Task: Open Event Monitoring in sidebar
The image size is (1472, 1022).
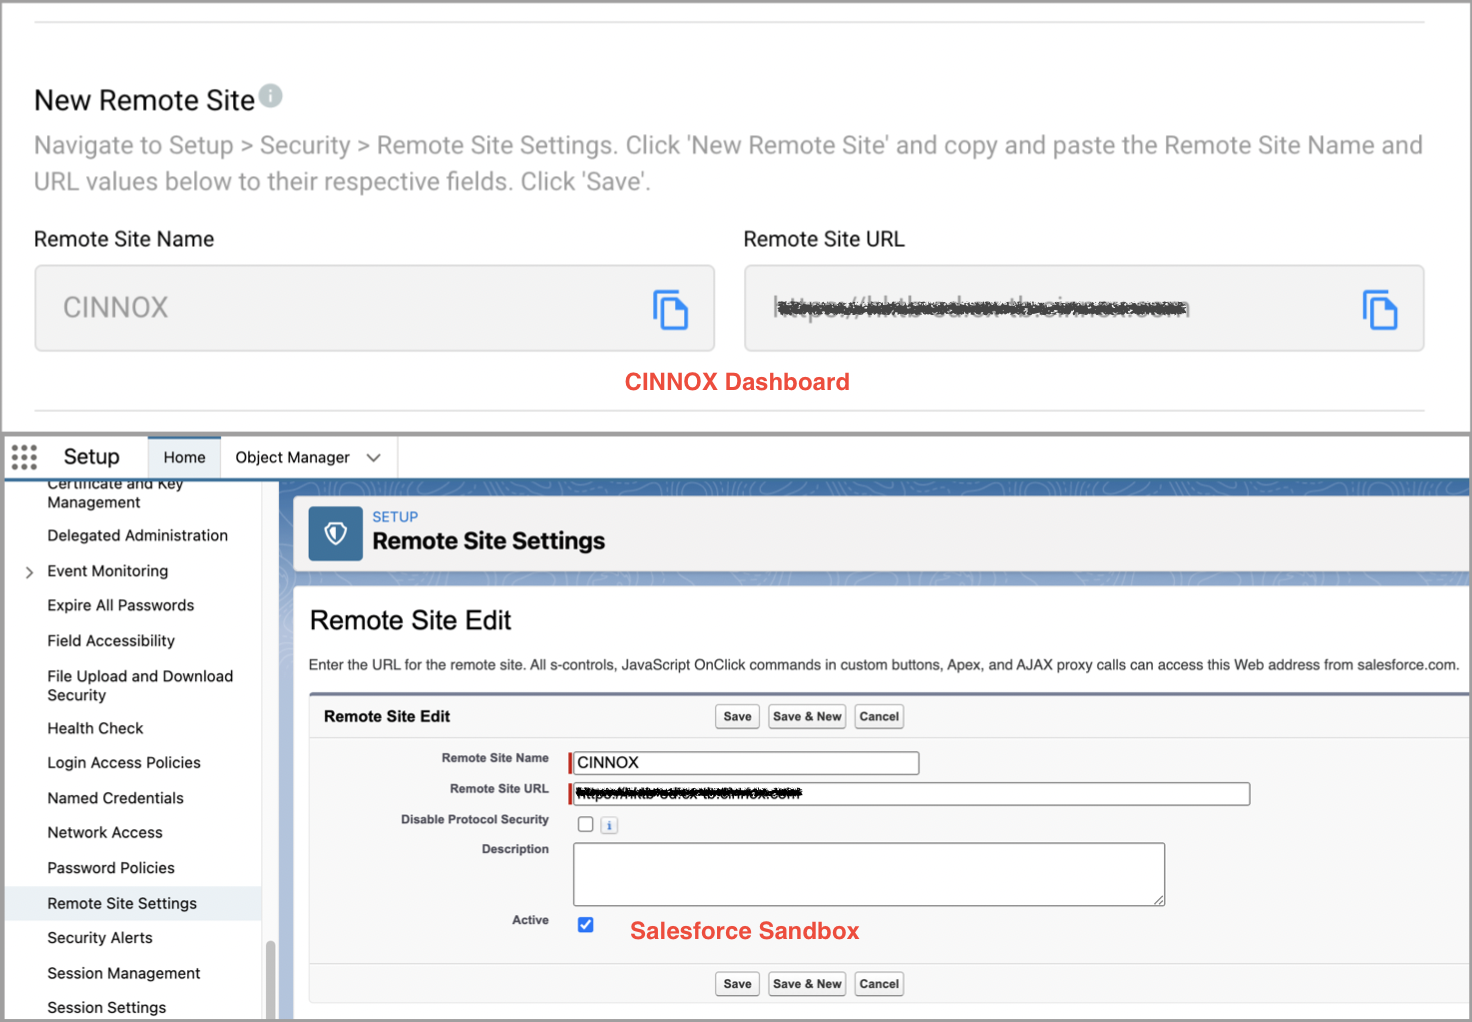Action: [x=108, y=571]
